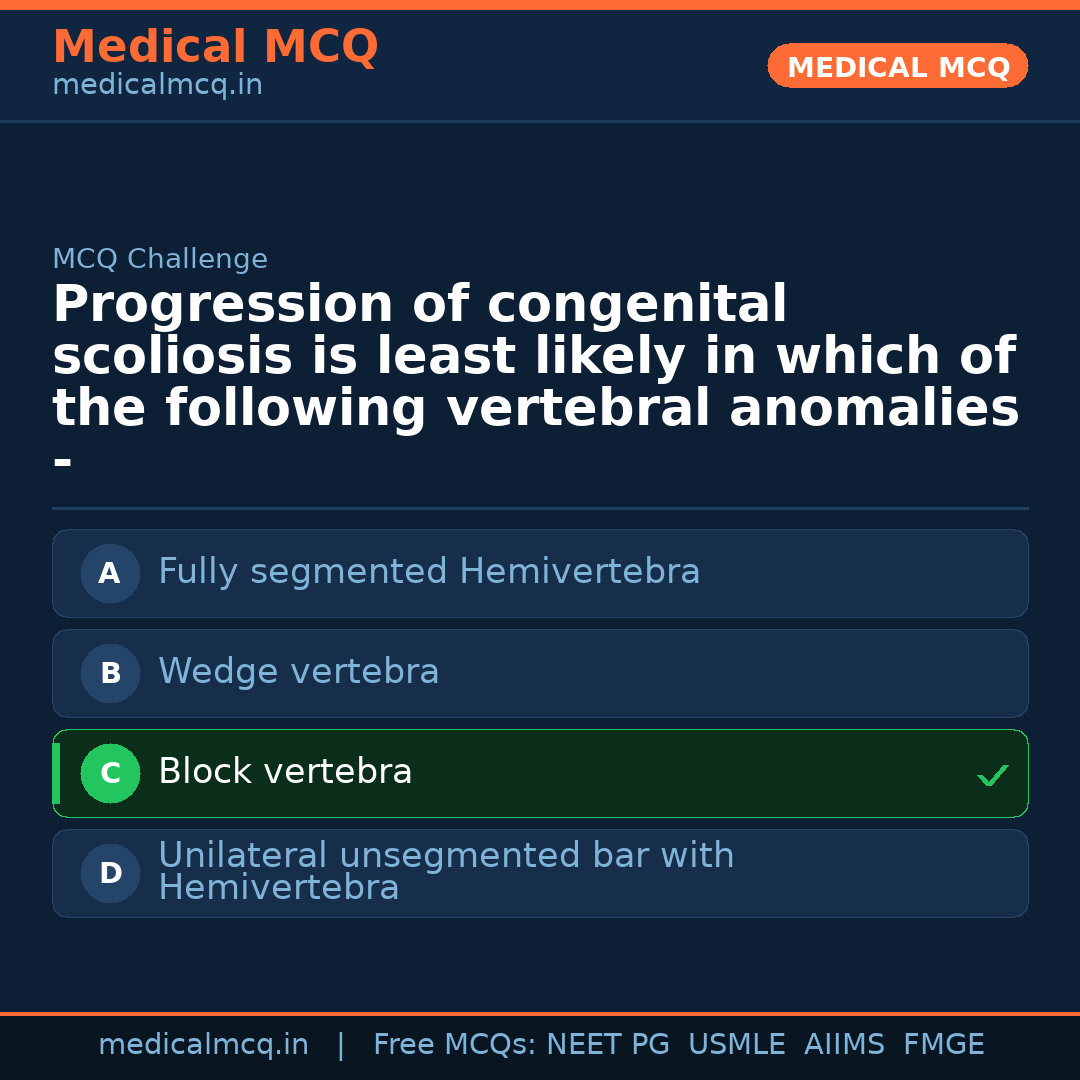Select the Block vertebra answer
1080x1080 pixels.
tap(285, 772)
